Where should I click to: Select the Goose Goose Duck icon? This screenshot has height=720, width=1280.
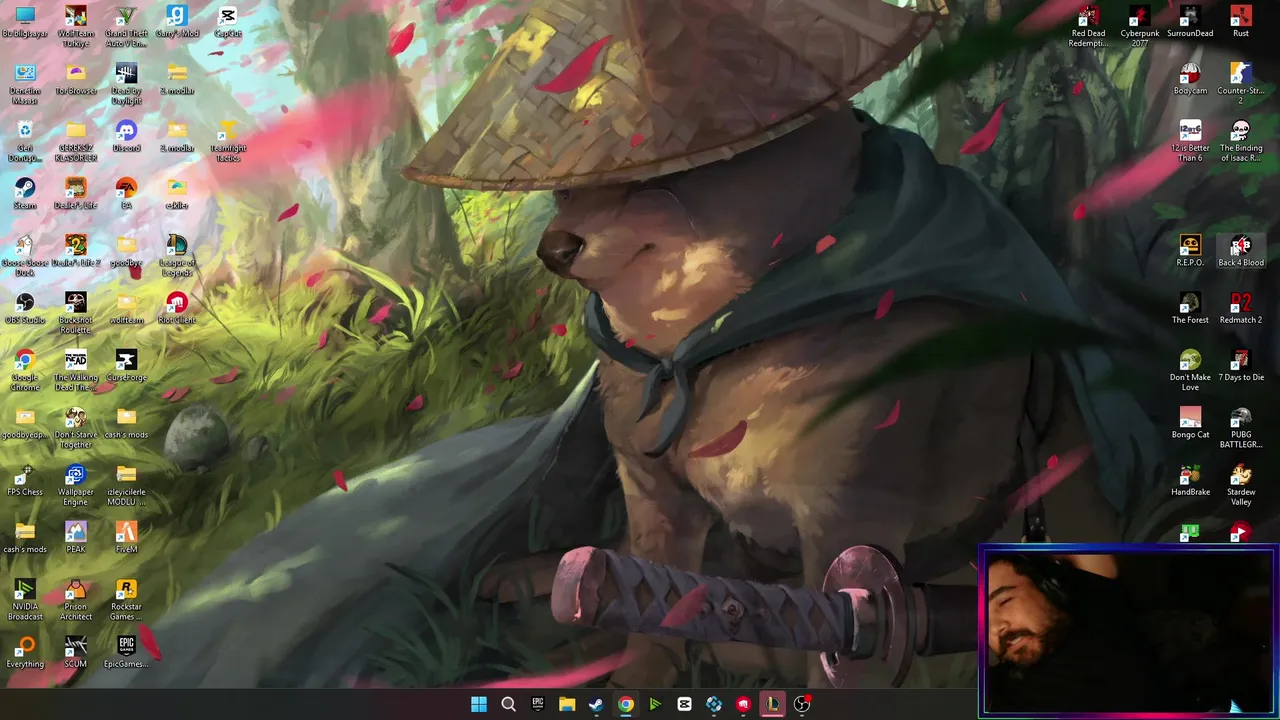25,256
